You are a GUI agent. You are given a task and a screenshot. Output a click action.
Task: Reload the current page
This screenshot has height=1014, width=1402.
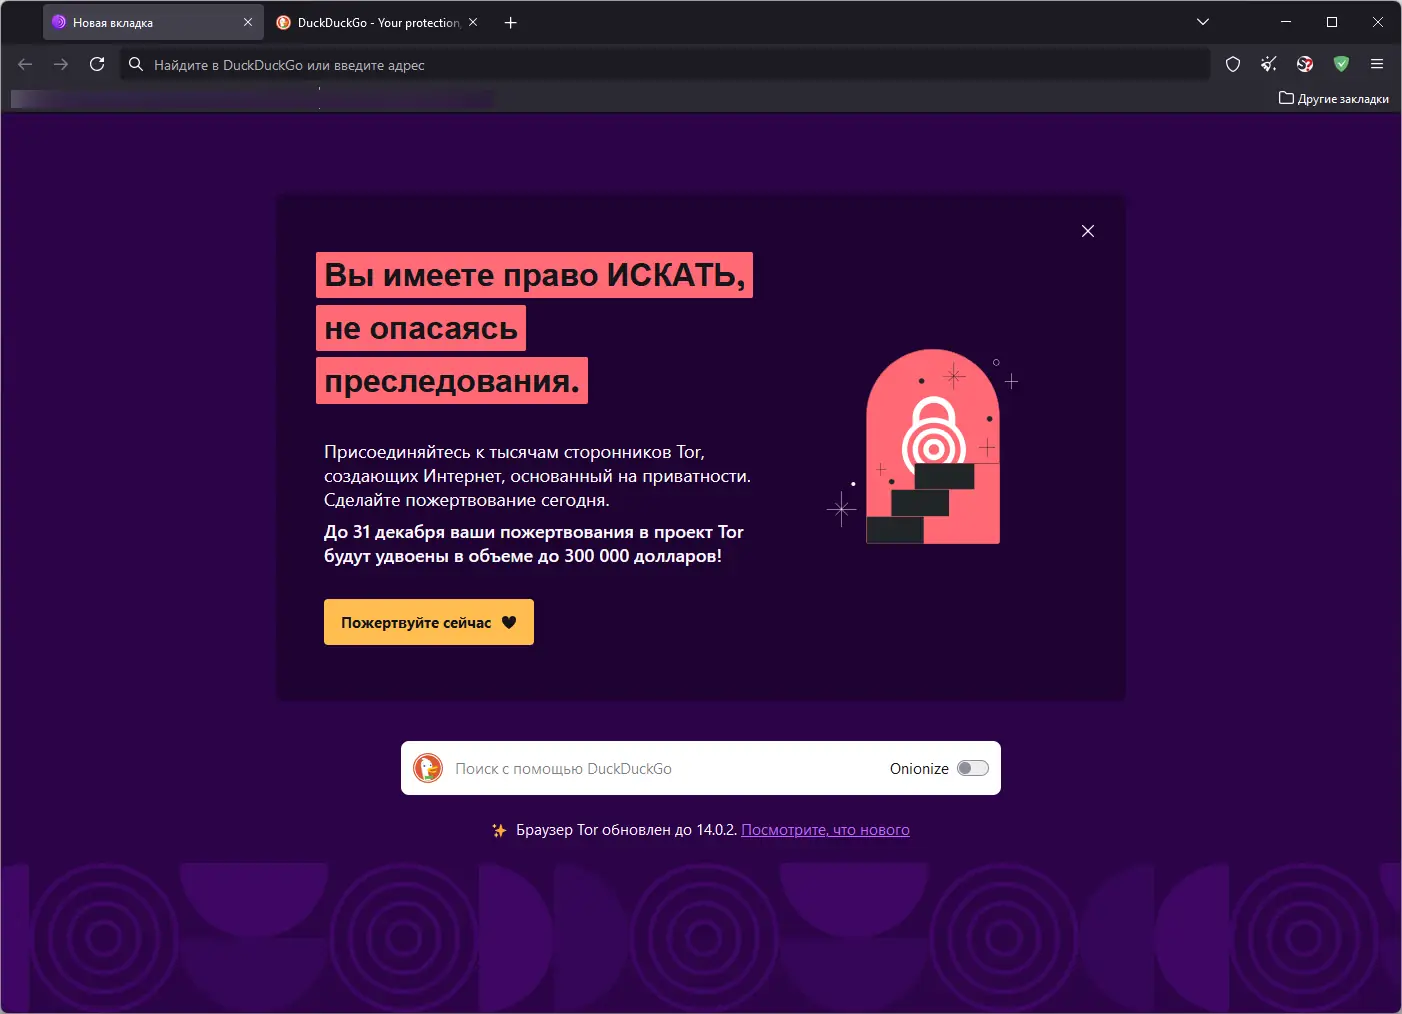point(97,64)
